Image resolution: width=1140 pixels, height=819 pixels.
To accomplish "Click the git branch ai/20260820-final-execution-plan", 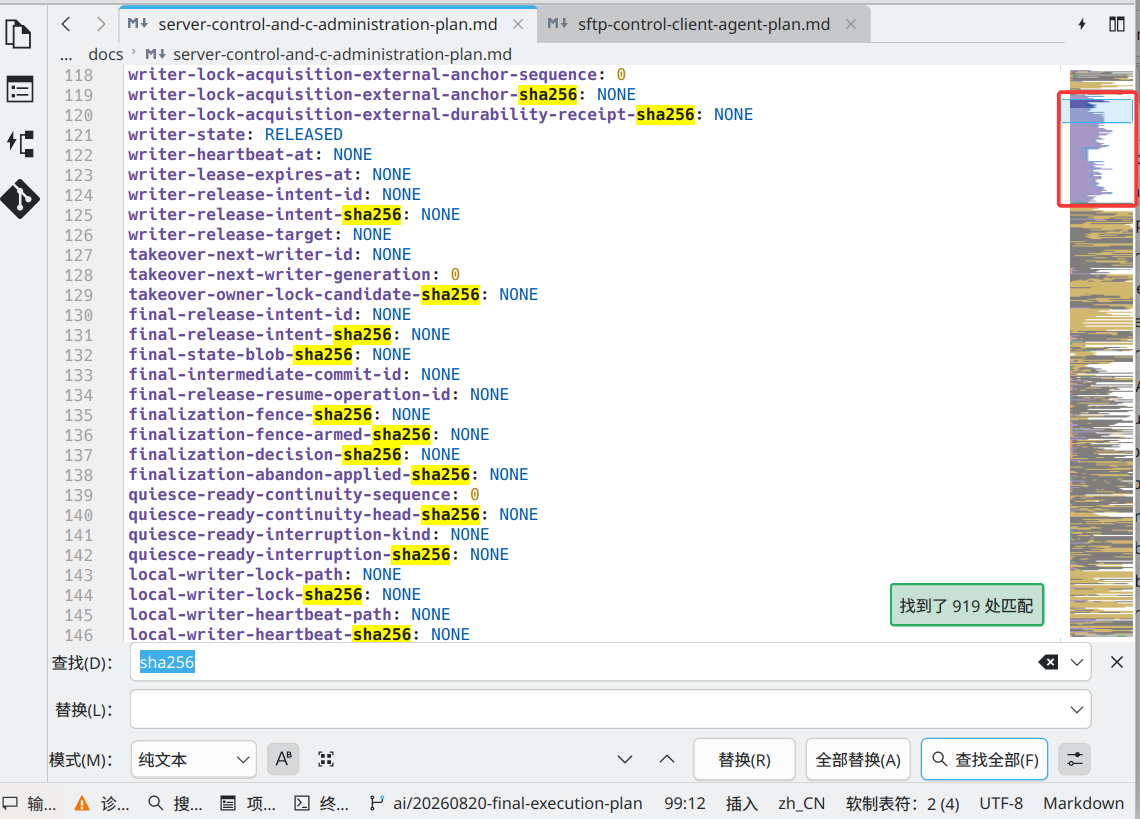I will coord(506,803).
